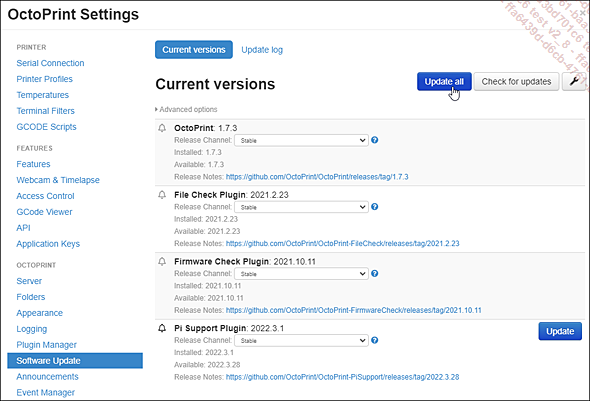Viewport: 590px width, 401px height.
Task: Open help icon next to OctoPrint release channel
Action: tap(374, 140)
